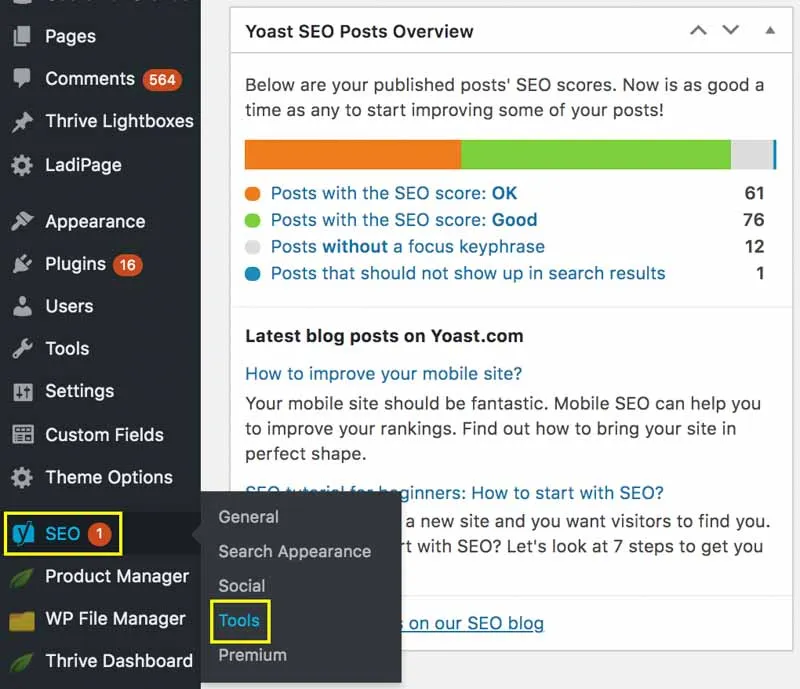The height and width of the screenshot is (689, 800).
Task: Click the Yoast SEO Posts Overview title
Action: click(359, 32)
